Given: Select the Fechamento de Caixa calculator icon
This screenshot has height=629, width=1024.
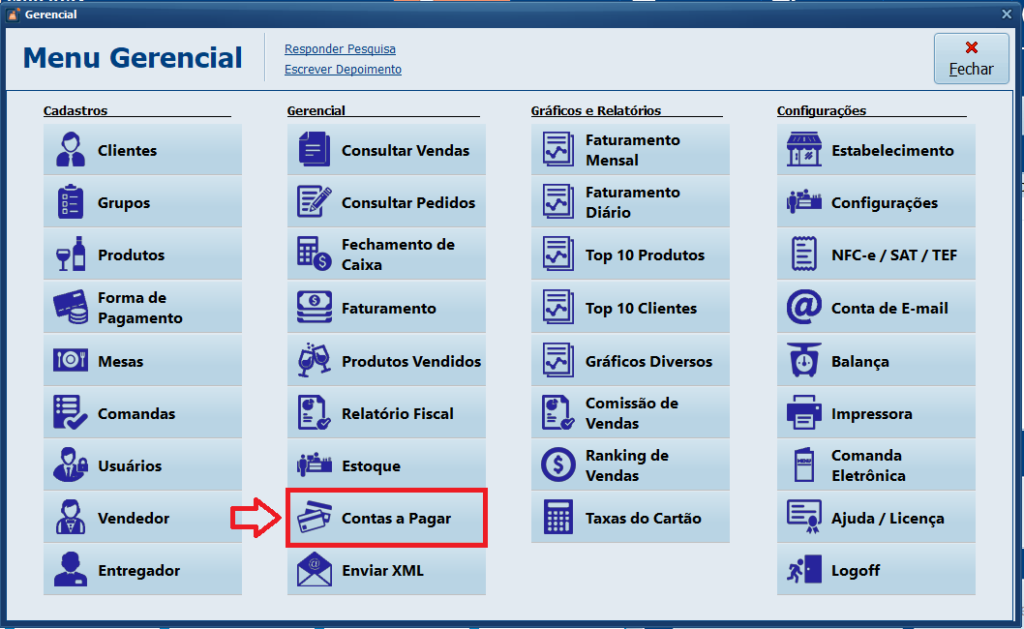Looking at the screenshot, I should click(x=314, y=256).
